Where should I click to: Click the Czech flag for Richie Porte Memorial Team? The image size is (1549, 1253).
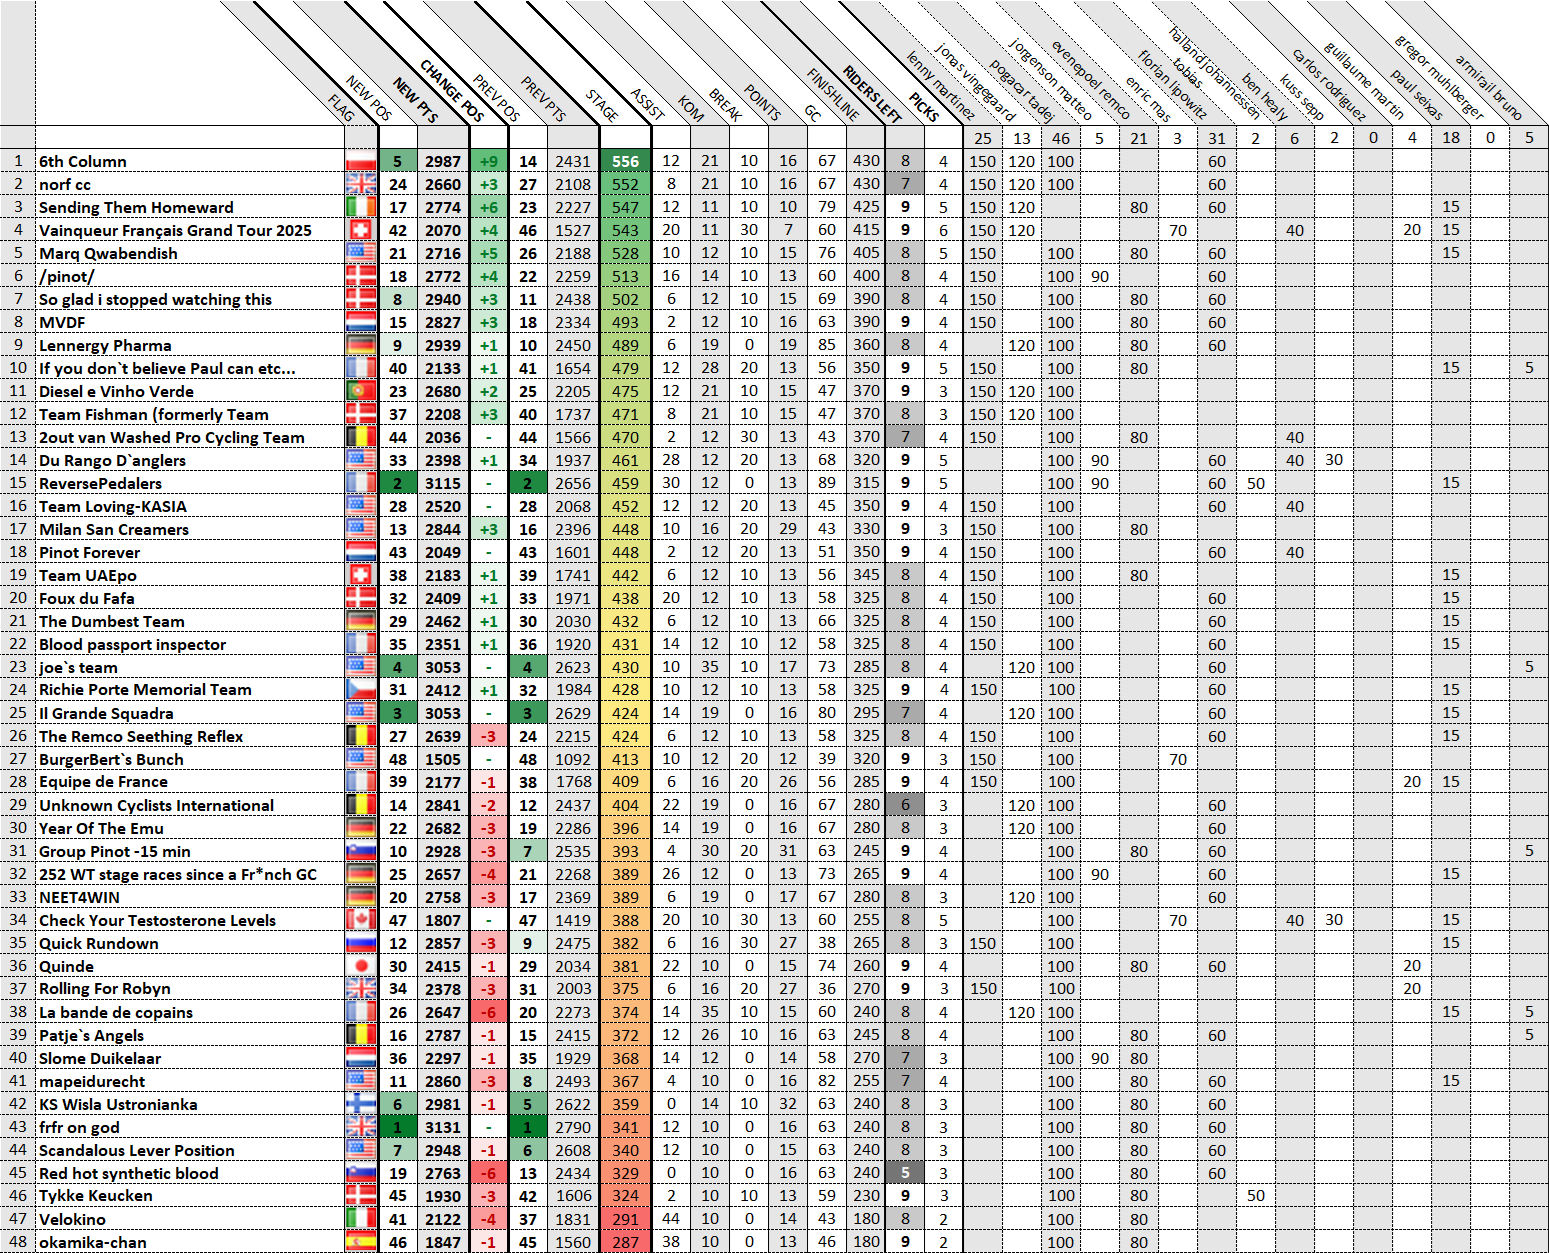click(361, 690)
